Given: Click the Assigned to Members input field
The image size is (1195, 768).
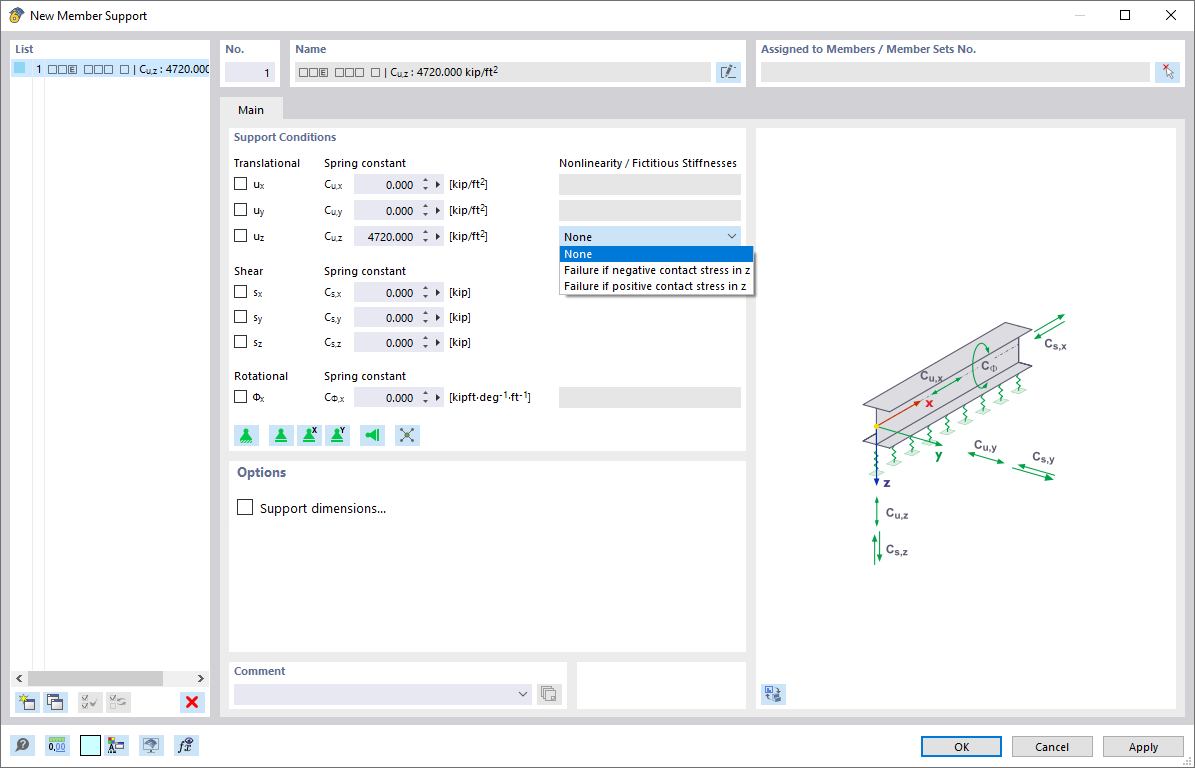Looking at the screenshot, I should 955,72.
